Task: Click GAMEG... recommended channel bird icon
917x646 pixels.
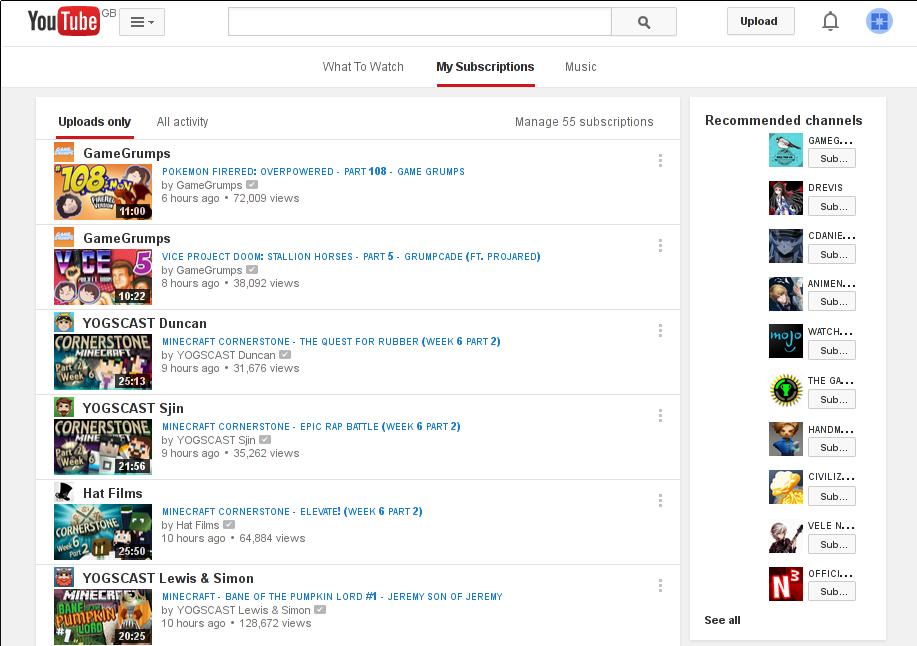Action: tap(785, 150)
